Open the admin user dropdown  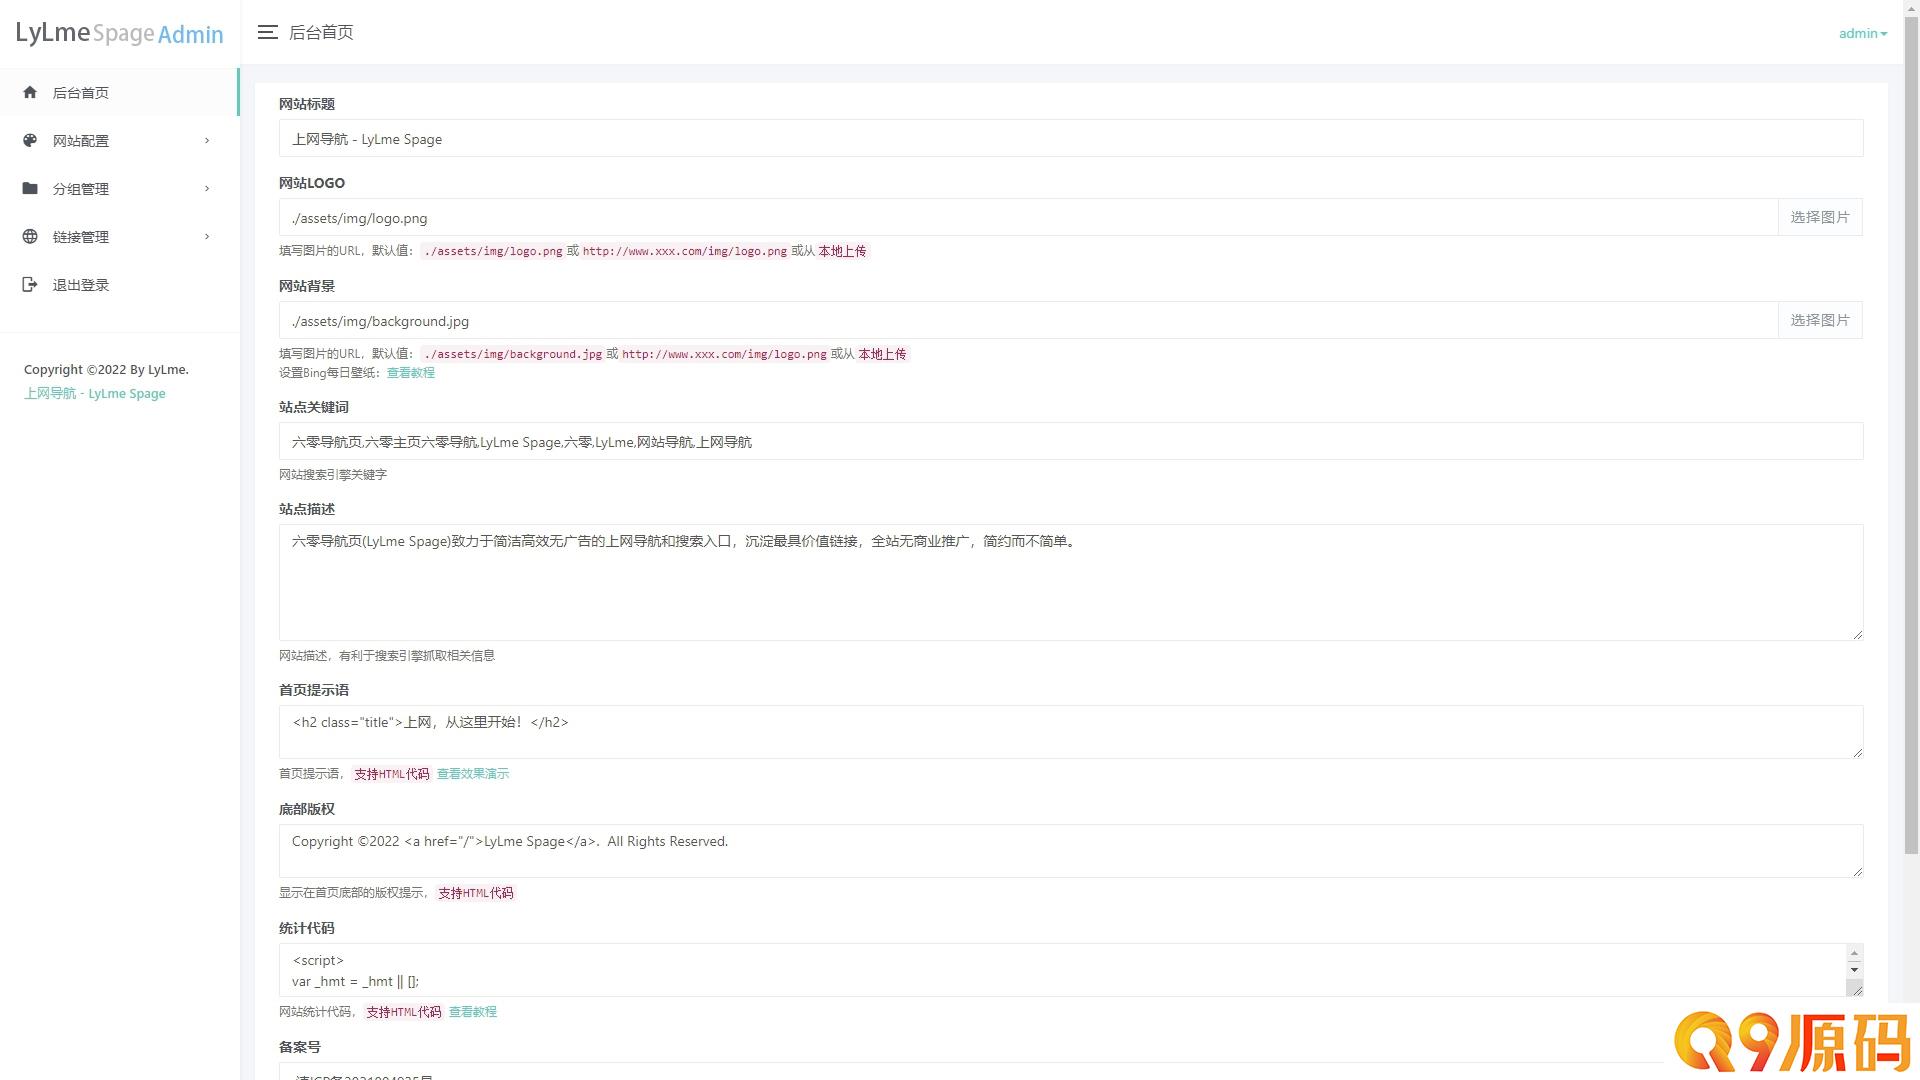[1863, 33]
